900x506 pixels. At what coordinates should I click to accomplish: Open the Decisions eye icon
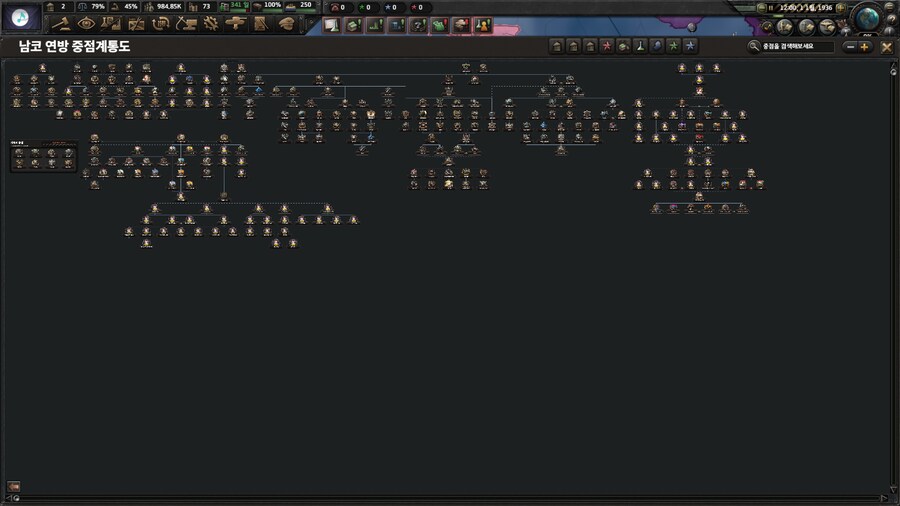coord(85,23)
